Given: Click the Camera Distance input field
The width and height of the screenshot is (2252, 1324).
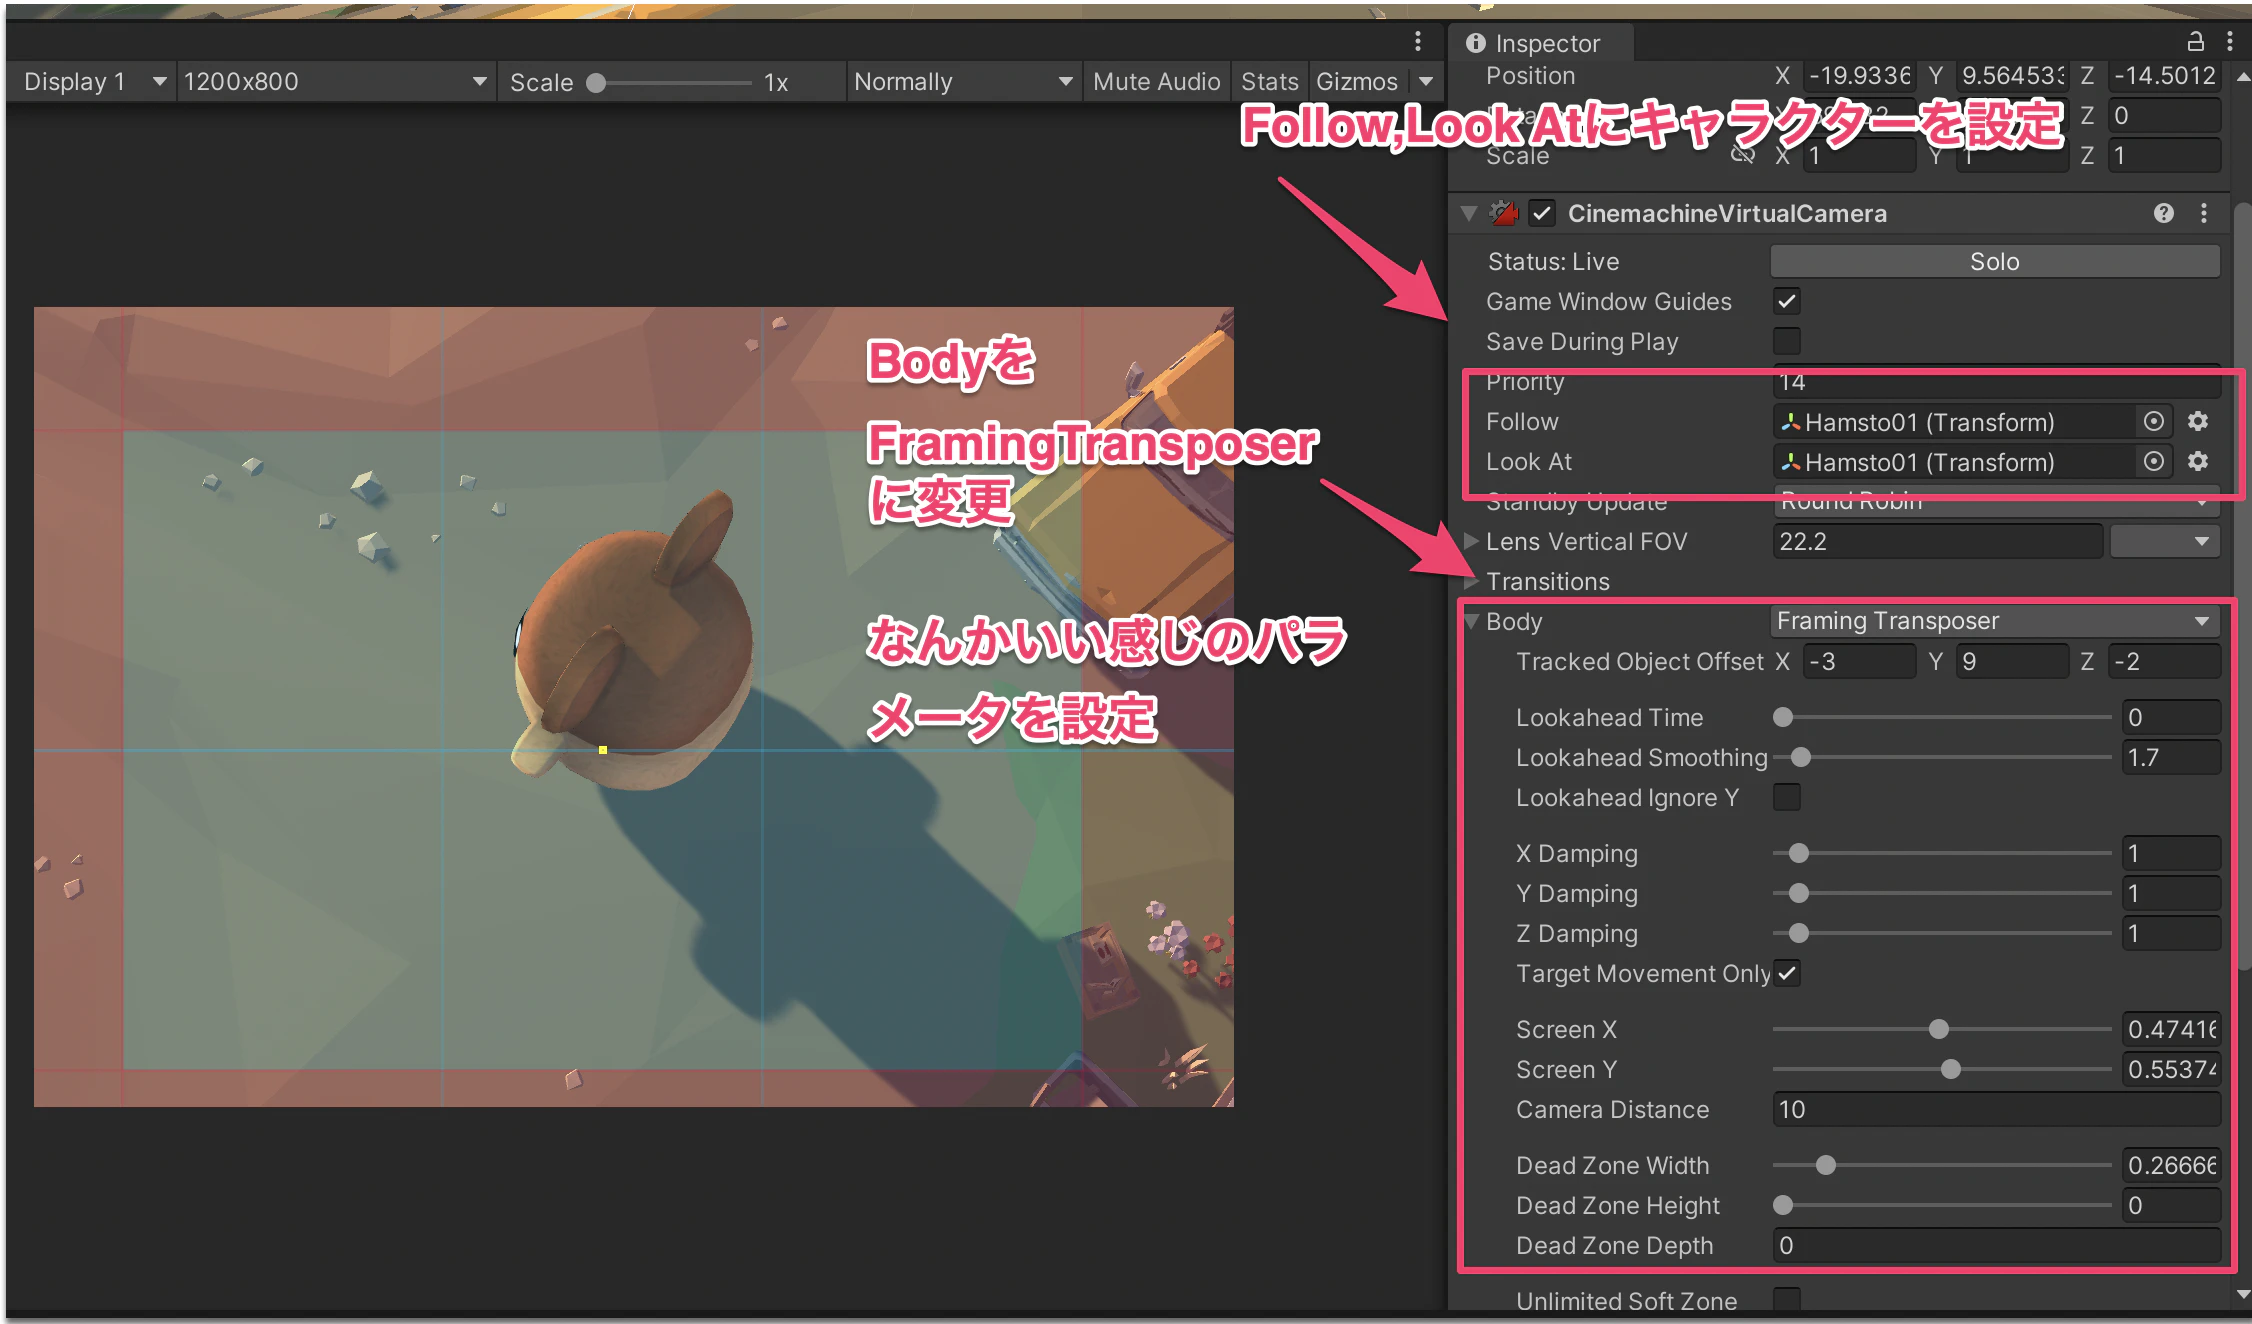Looking at the screenshot, I should click(1995, 1109).
